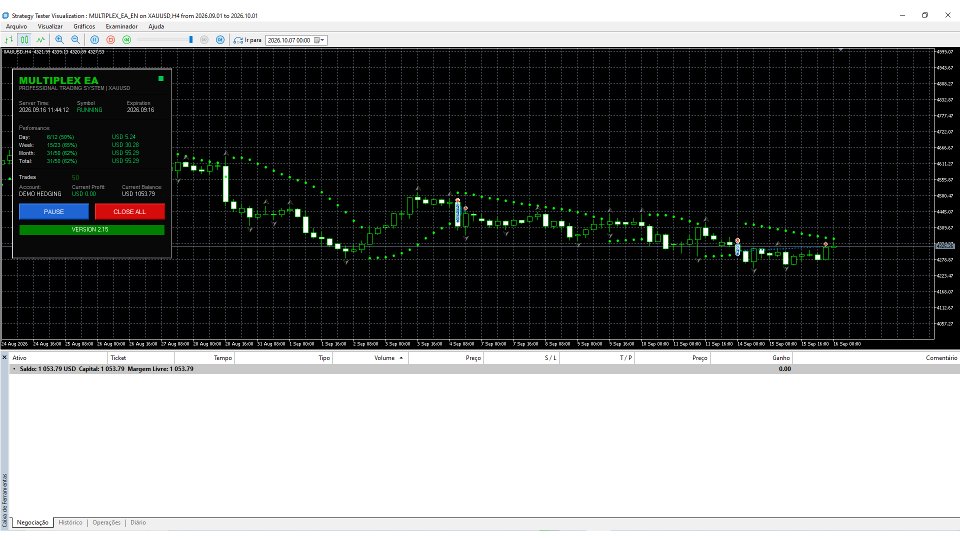Open the Gráficos menu
The width and height of the screenshot is (960, 540).
tap(84, 26)
